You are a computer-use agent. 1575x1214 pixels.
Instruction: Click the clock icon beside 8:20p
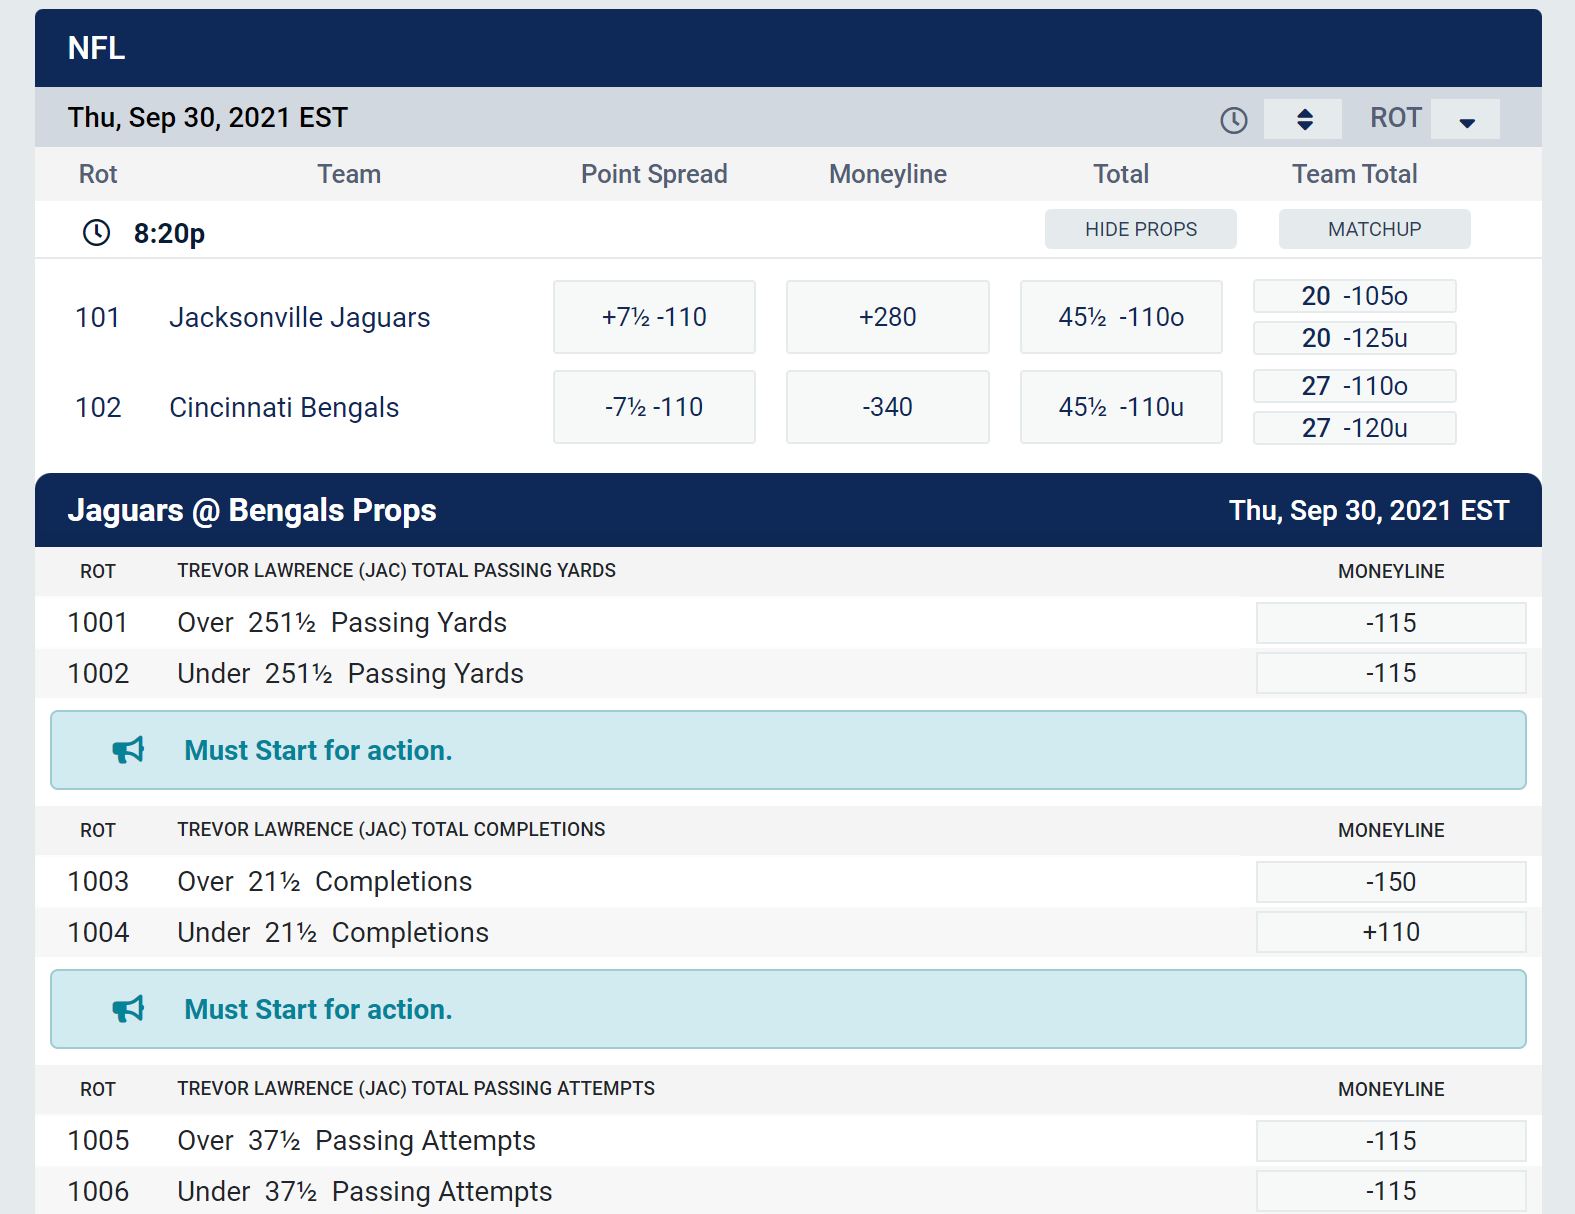point(96,233)
